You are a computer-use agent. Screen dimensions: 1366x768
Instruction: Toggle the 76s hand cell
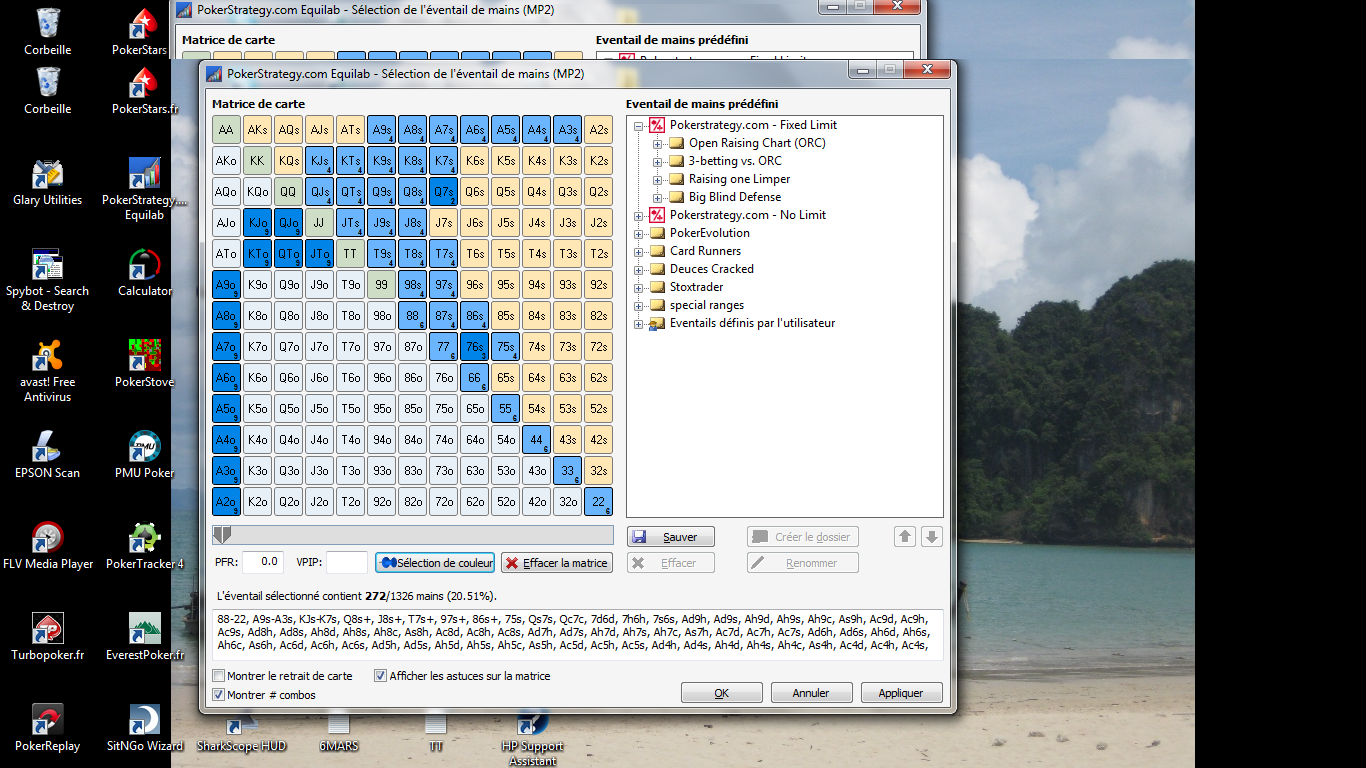pyautogui.click(x=474, y=347)
